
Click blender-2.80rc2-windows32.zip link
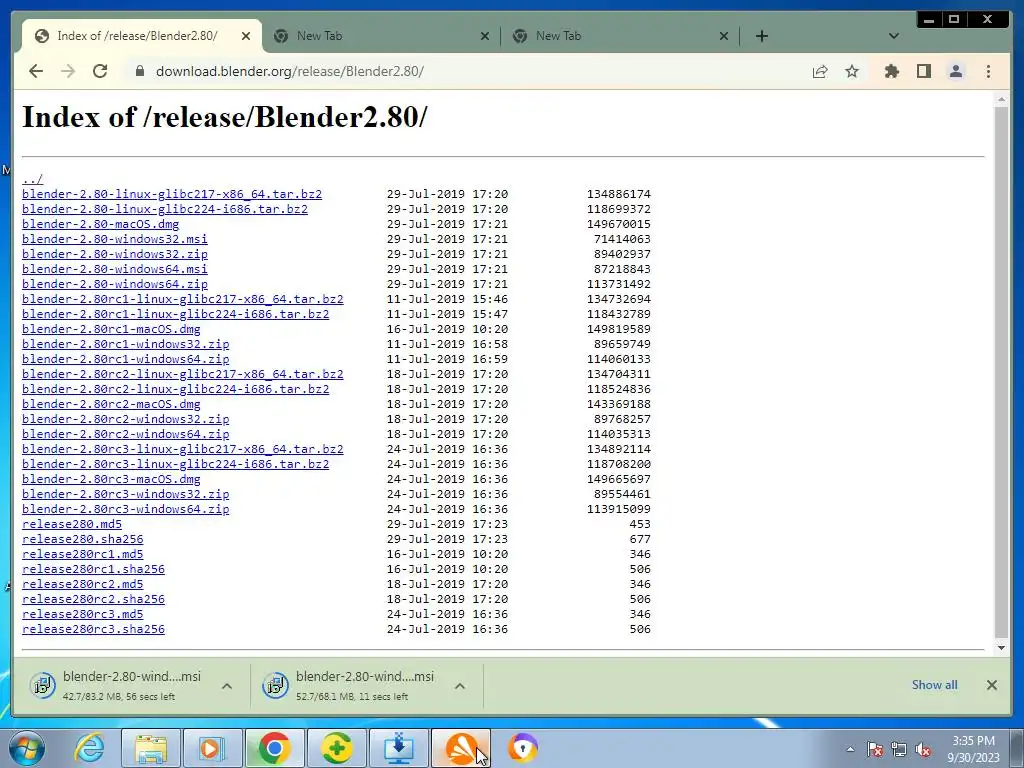click(125, 419)
